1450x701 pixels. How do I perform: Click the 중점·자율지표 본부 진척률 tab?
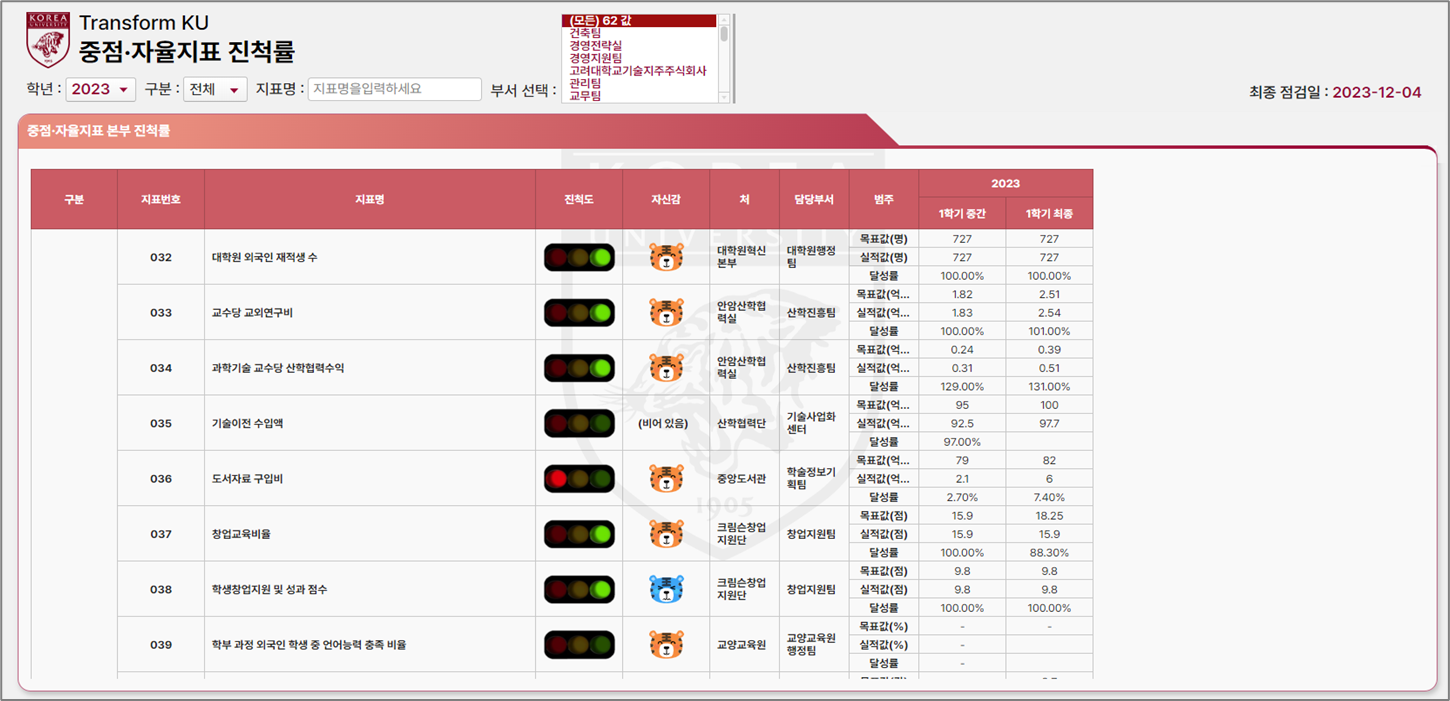(x=100, y=131)
